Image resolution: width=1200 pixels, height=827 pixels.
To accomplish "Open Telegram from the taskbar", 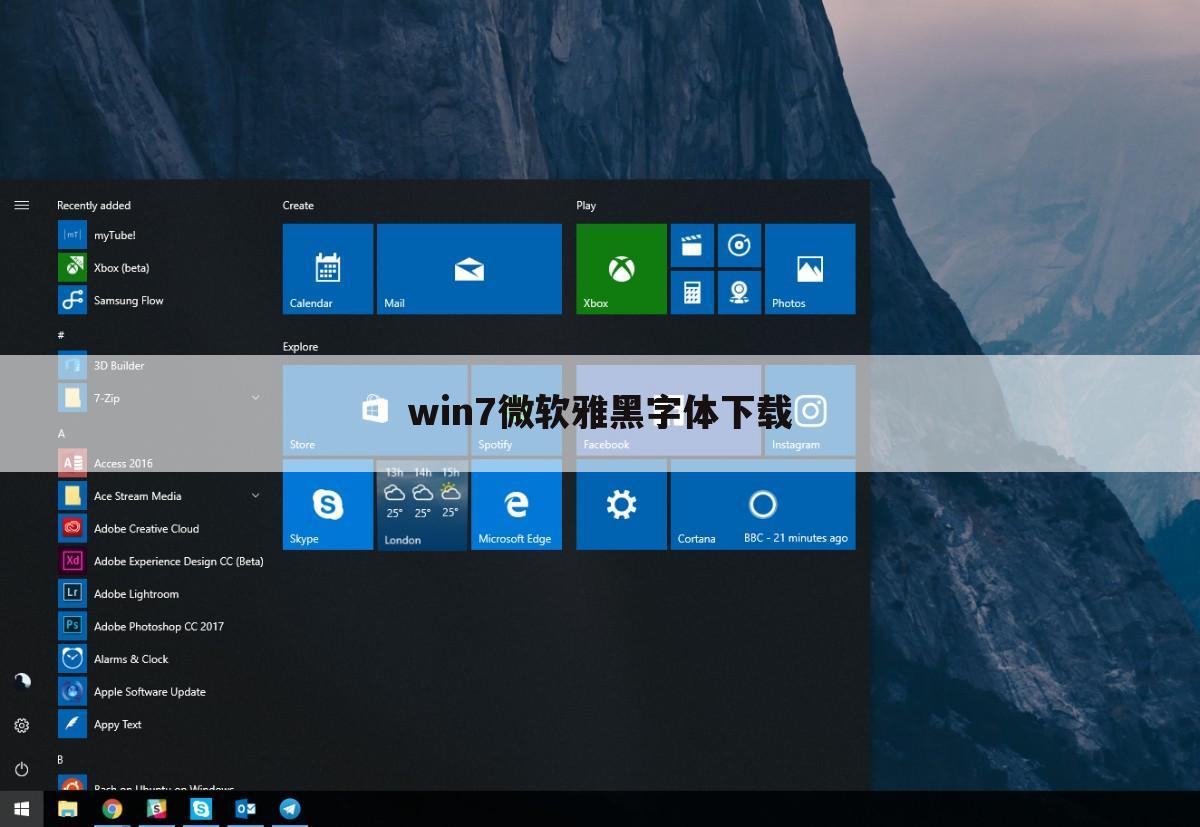I will [290, 808].
